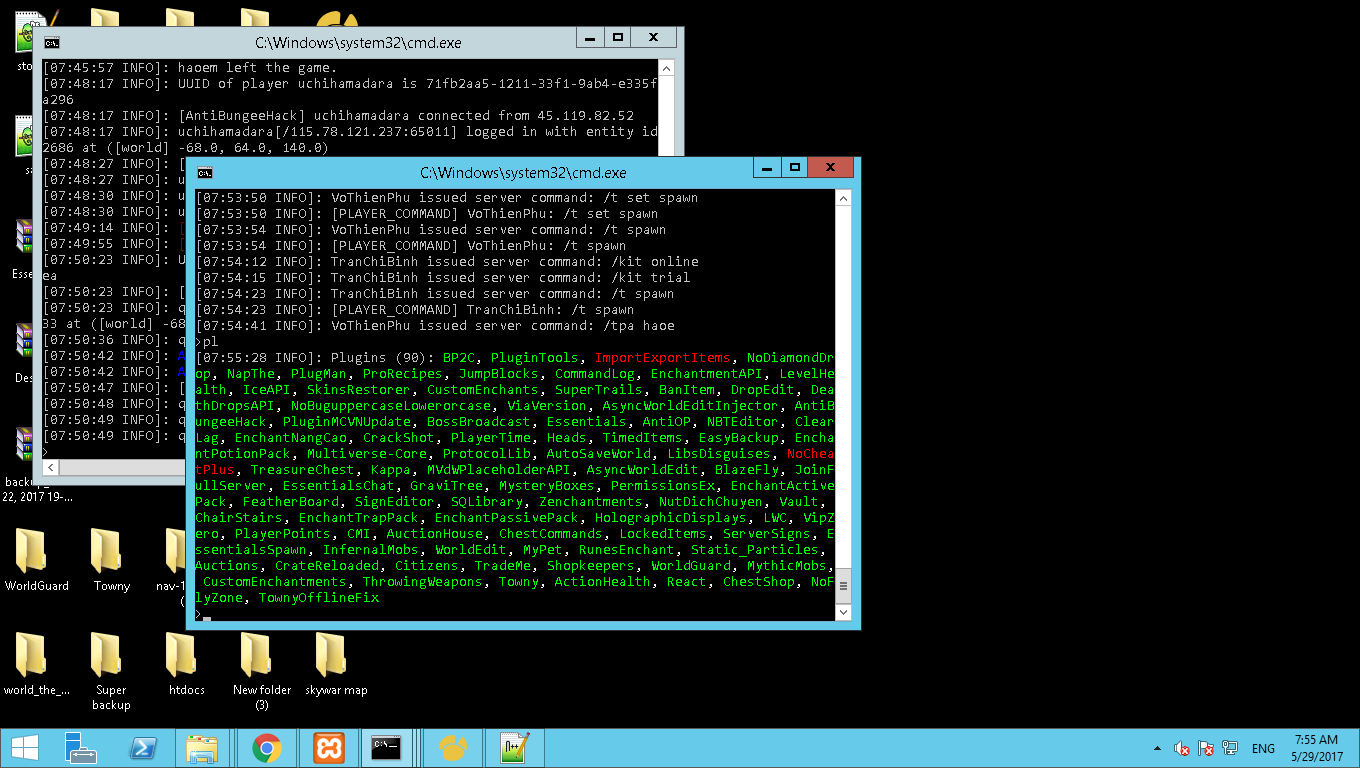The height and width of the screenshot is (768, 1360).
Task: Open the Windows Start menu
Action: click(x=24, y=747)
